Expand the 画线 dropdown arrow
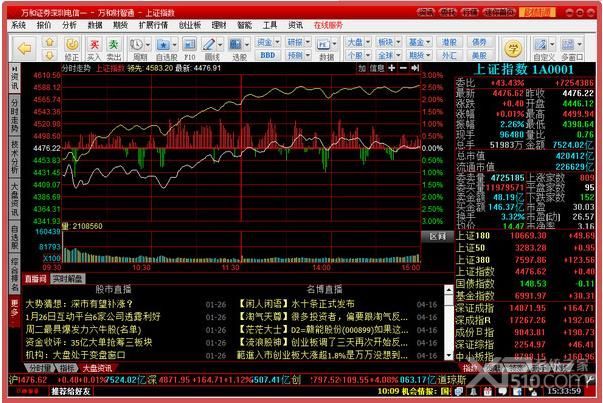Image resolution: width=603 pixels, height=403 pixels. [220, 45]
